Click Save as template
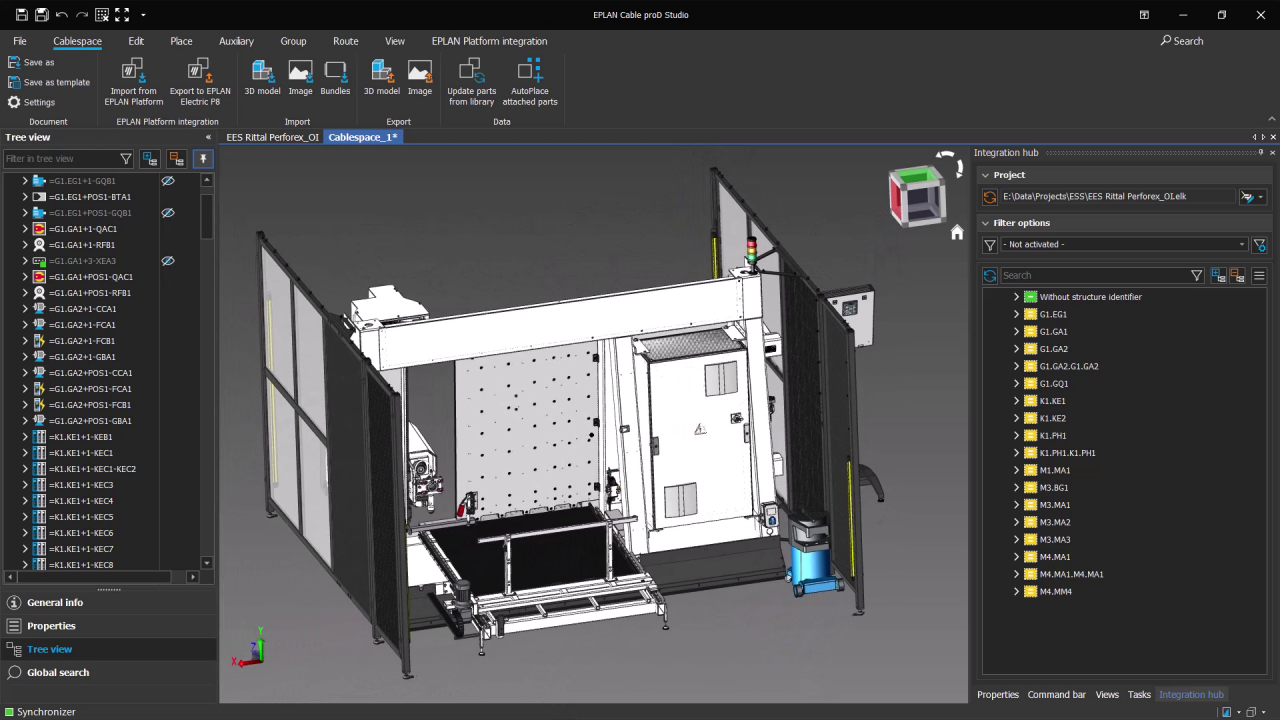The width and height of the screenshot is (1280, 720). point(55,82)
